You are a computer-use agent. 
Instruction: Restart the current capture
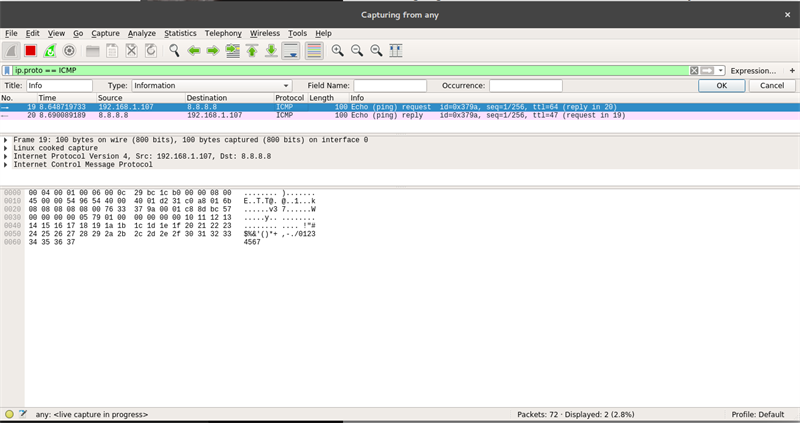[x=49, y=50]
